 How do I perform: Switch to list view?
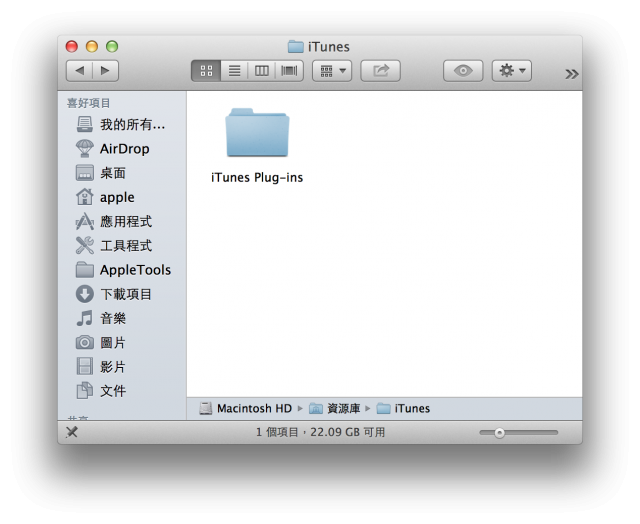234,71
